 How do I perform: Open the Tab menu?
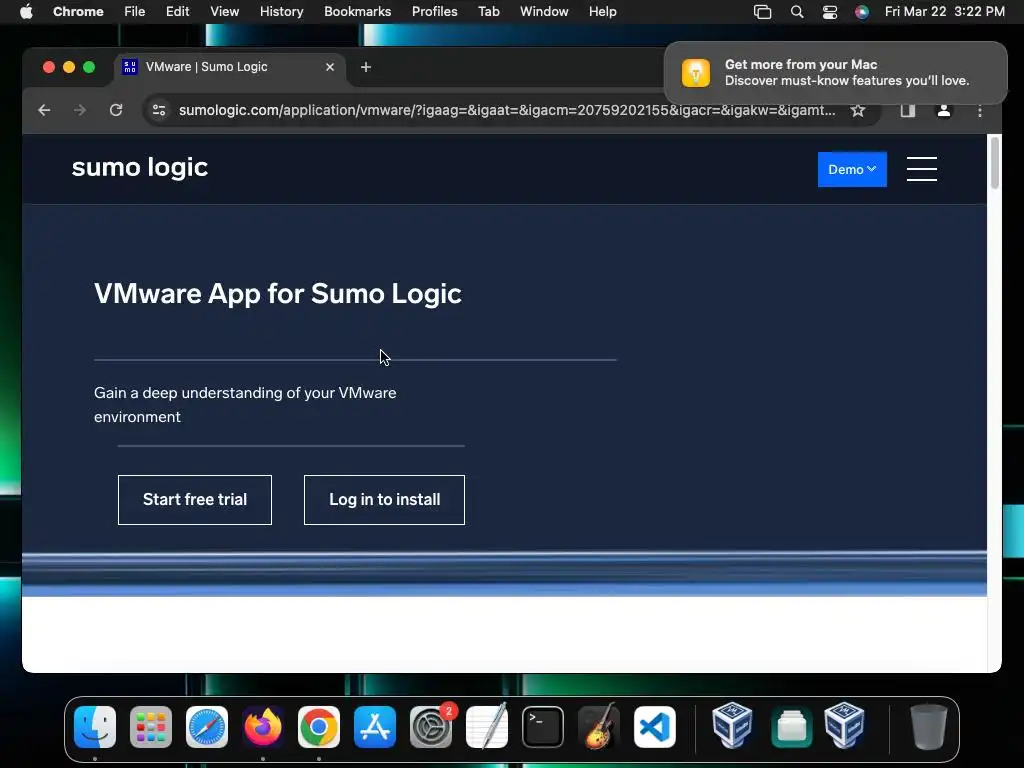(488, 11)
